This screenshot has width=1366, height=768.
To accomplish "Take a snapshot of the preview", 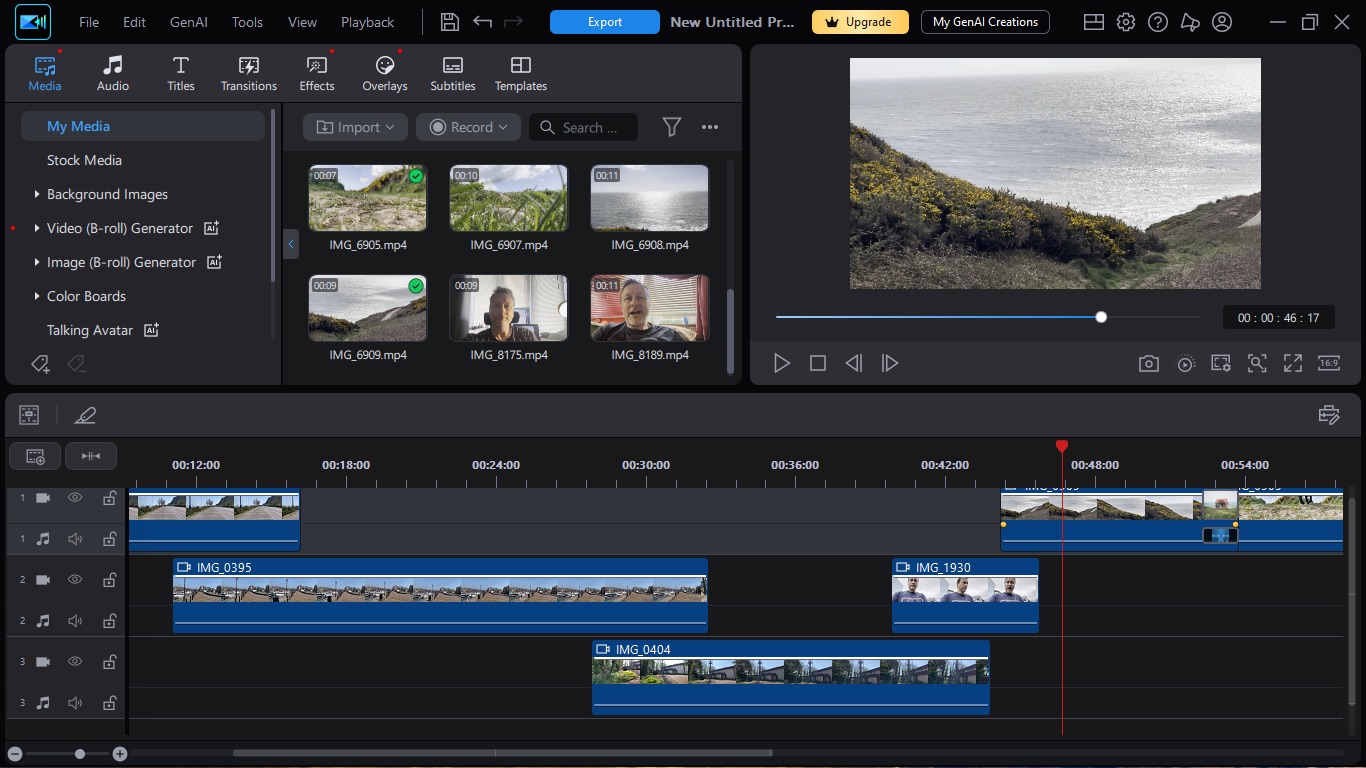I will (1149, 364).
